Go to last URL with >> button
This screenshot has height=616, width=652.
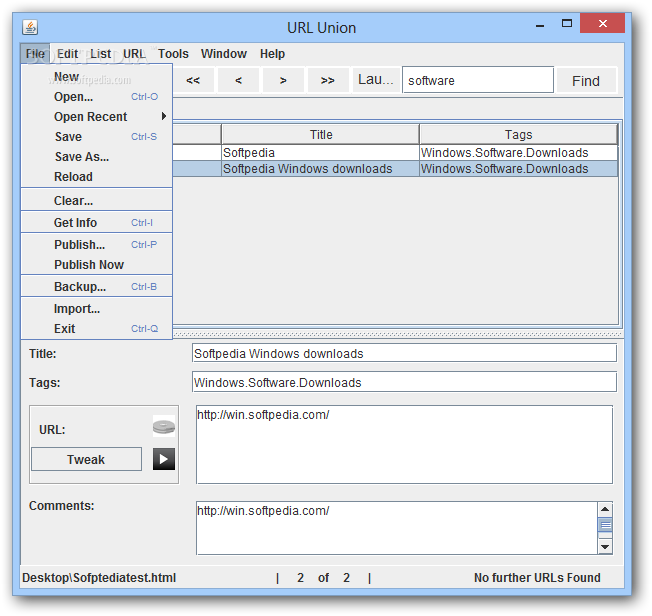pyautogui.click(x=328, y=80)
